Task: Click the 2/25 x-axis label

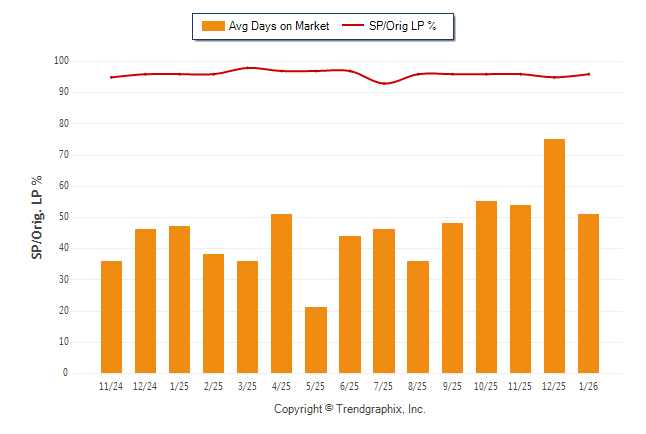Action: tap(213, 385)
